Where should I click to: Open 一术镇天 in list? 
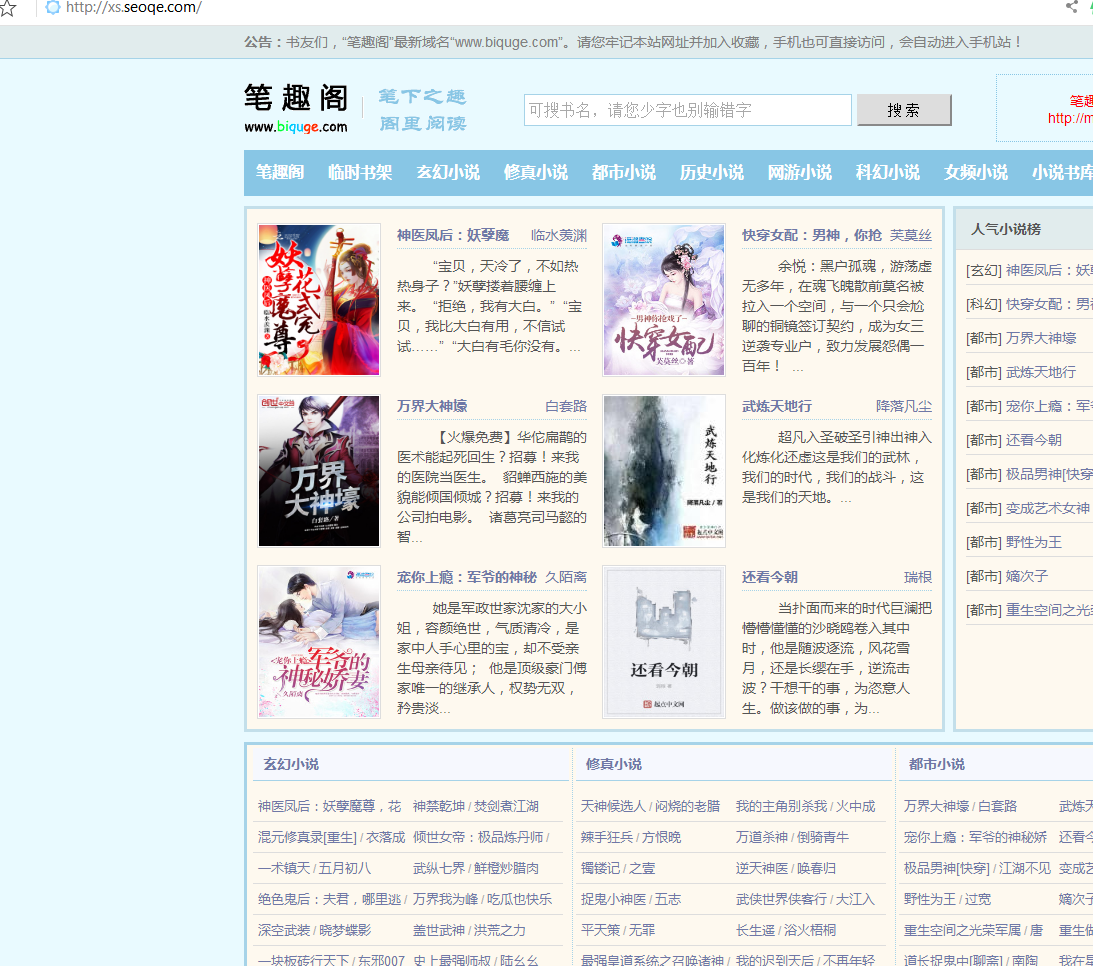pos(285,868)
